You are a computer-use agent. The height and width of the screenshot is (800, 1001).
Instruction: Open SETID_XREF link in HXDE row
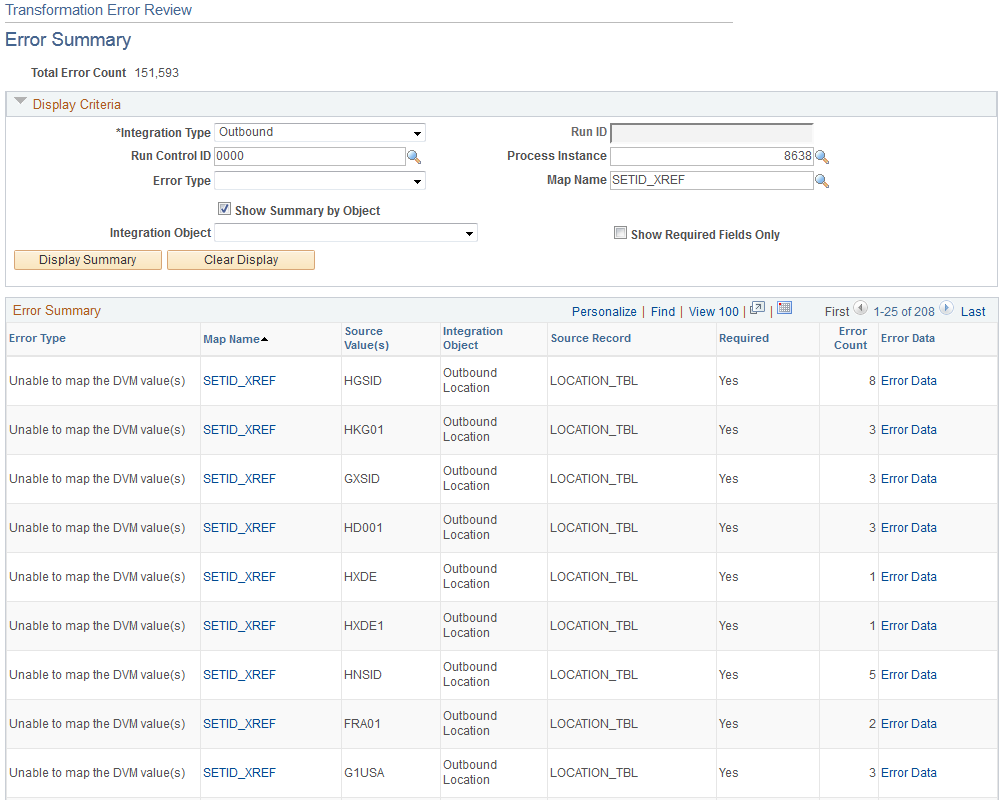pyautogui.click(x=239, y=577)
